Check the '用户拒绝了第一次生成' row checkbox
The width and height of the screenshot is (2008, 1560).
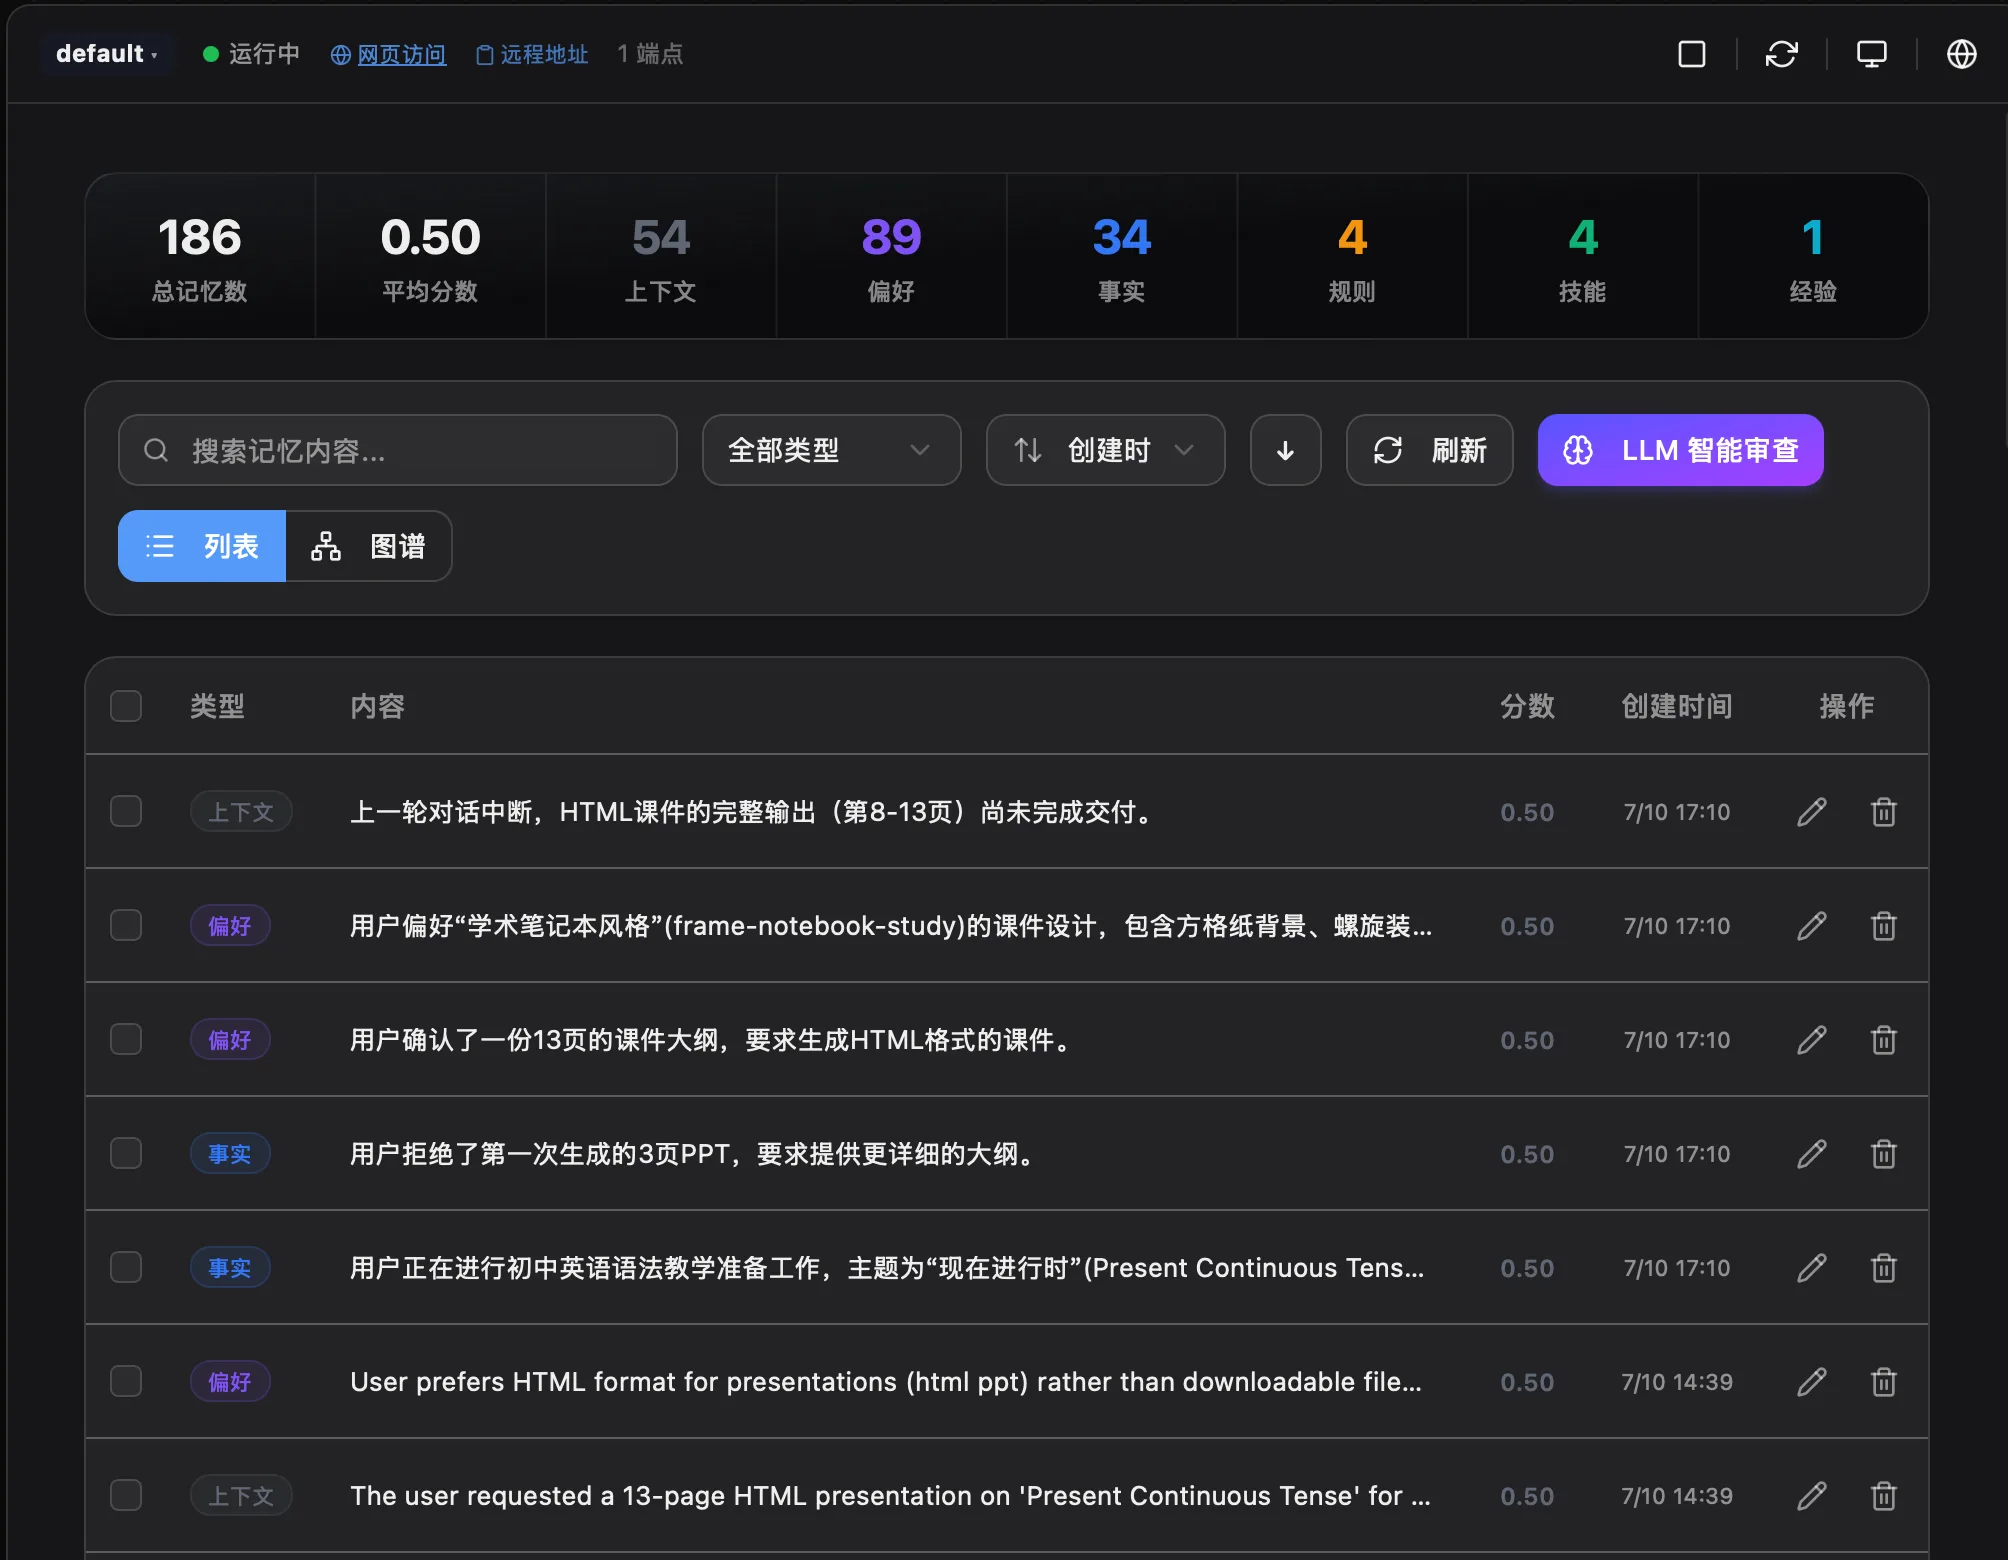click(x=126, y=1153)
